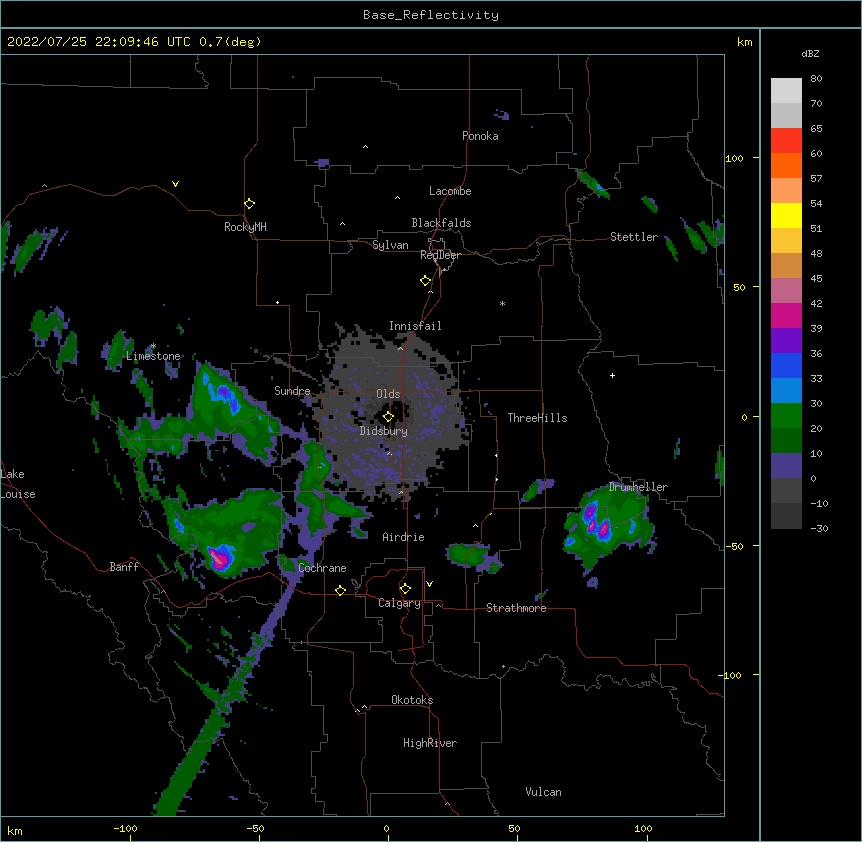Click the yellow radar site marker near Didsbury

pos(388,416)
